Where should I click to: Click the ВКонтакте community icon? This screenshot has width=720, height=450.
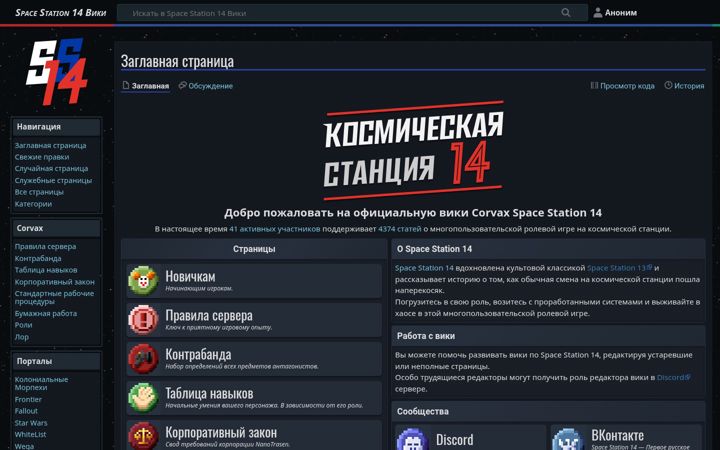[568, 439]
